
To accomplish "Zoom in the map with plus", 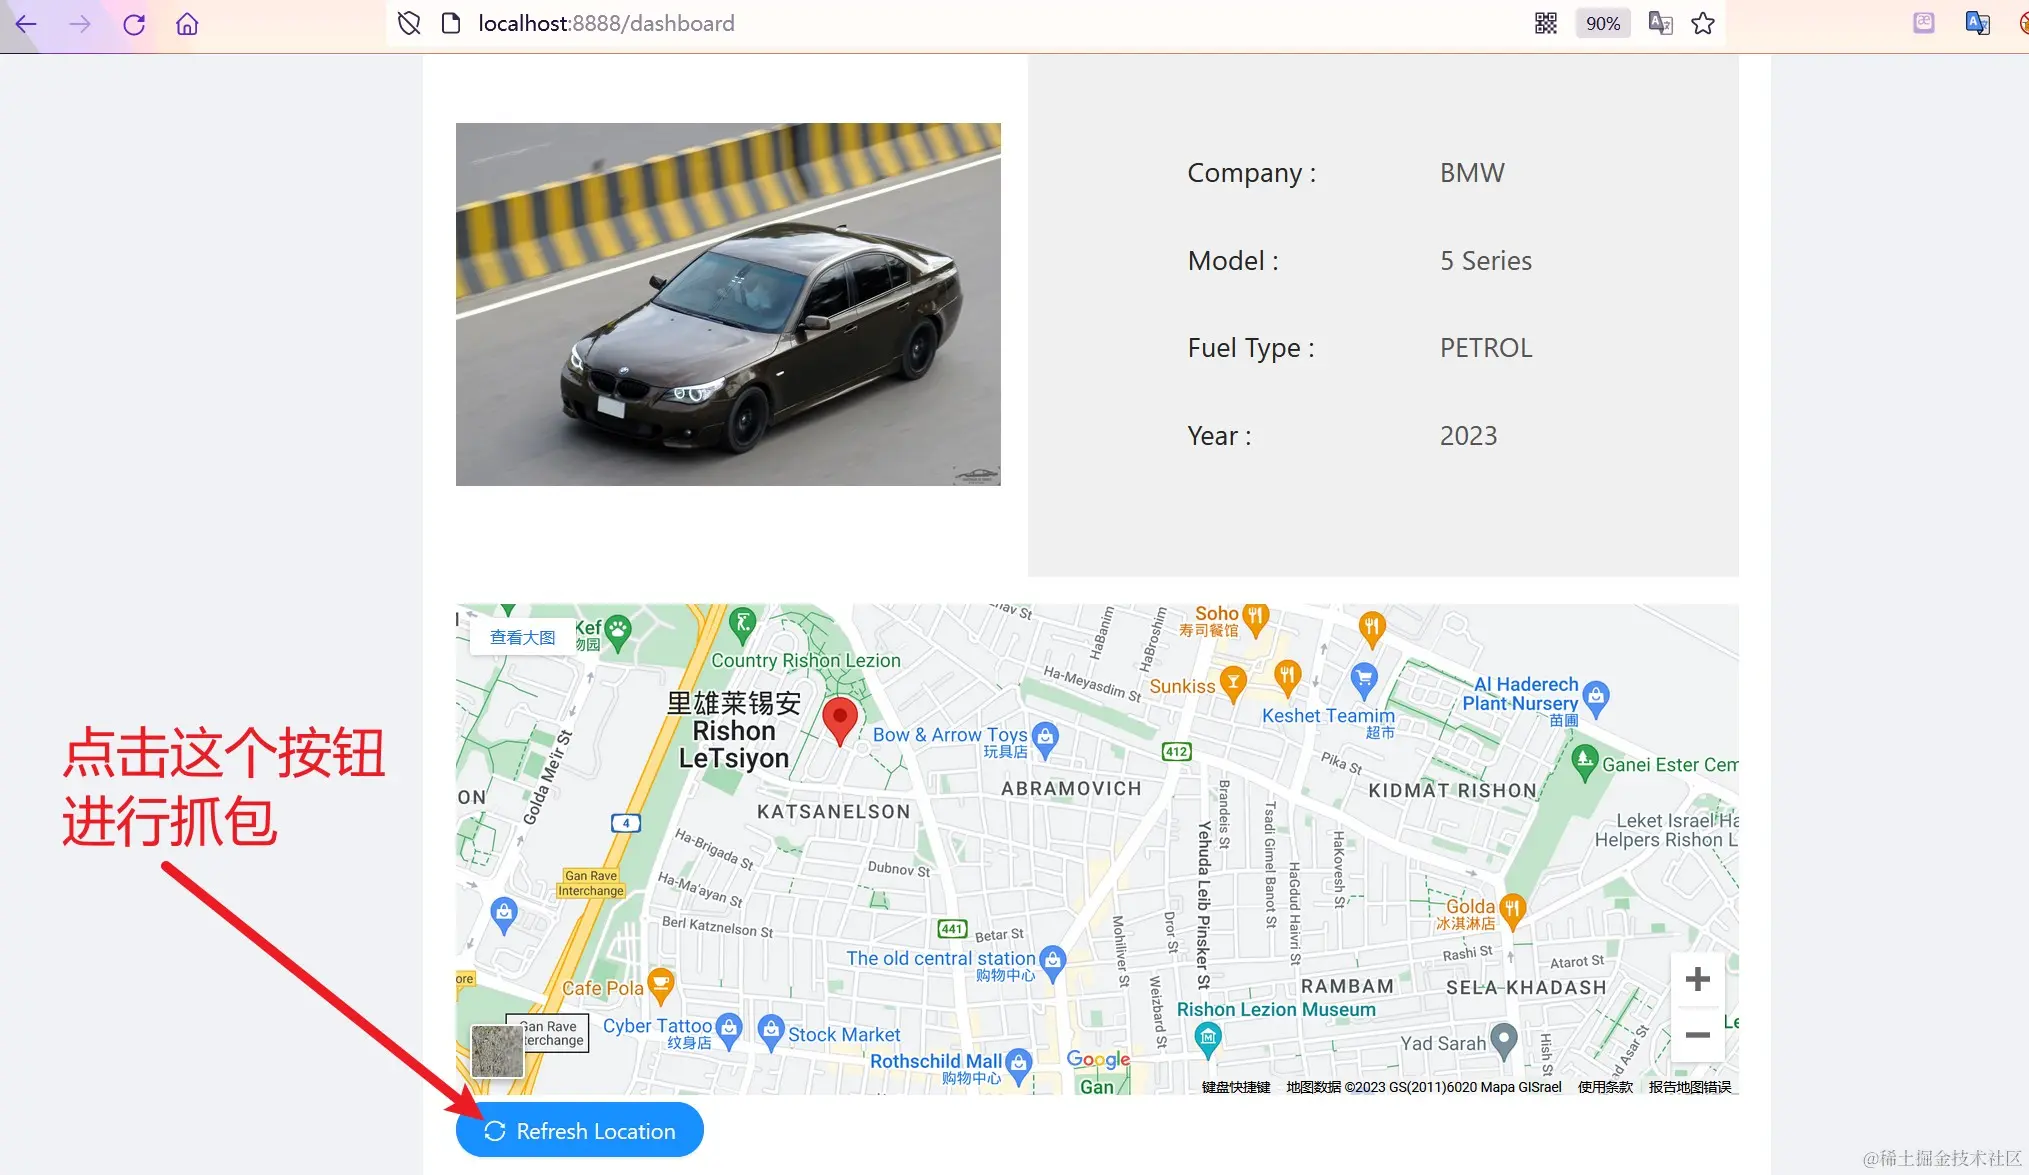I will point(1697,979).
